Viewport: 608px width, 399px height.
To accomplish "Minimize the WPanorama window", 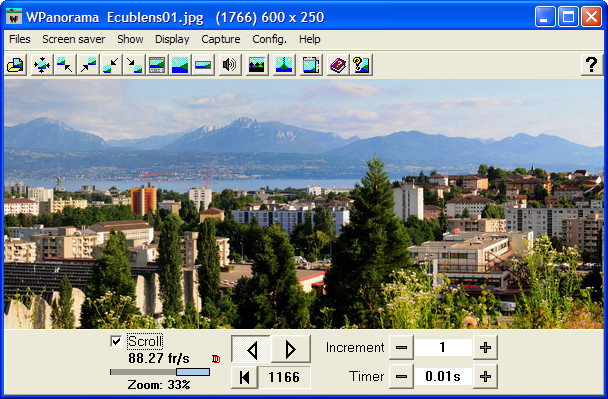I will click(545, 17).
